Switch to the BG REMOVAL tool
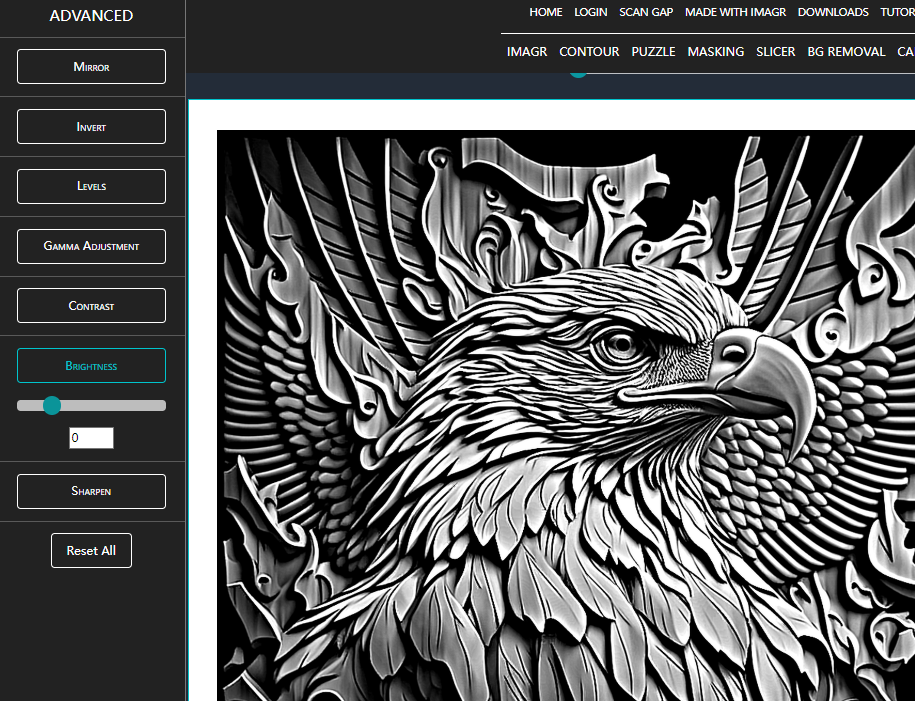 point(846,52)
